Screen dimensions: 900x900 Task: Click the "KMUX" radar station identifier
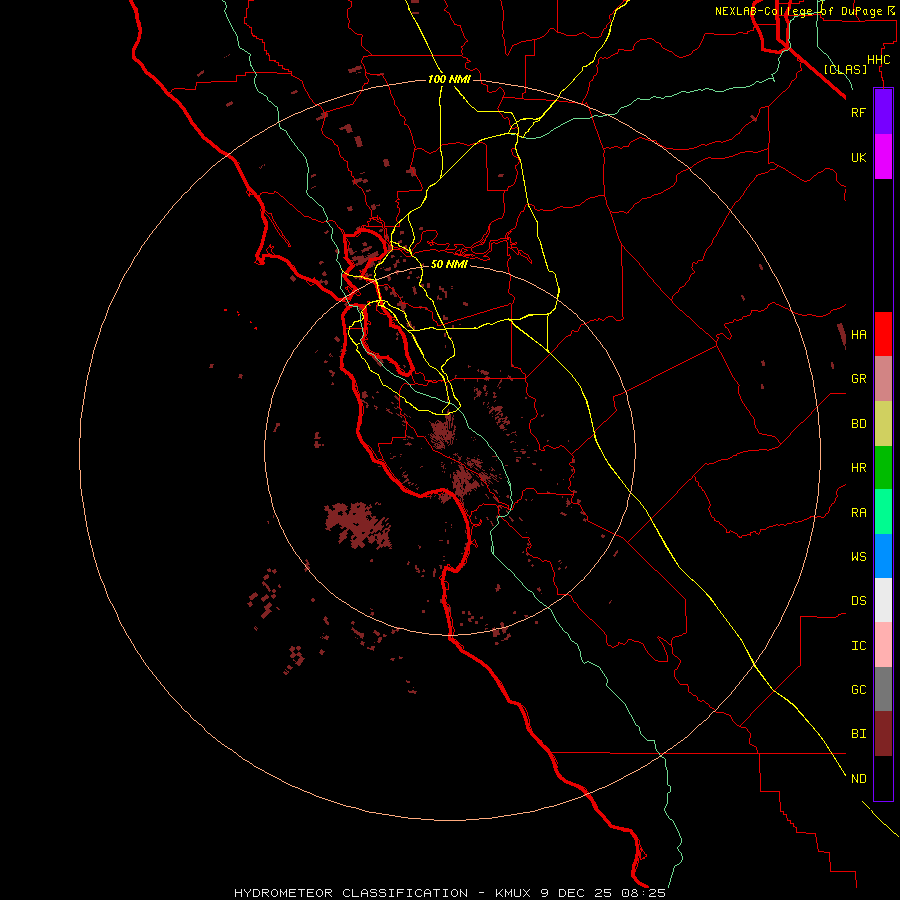pyautogui.click(x=514, y=893)
